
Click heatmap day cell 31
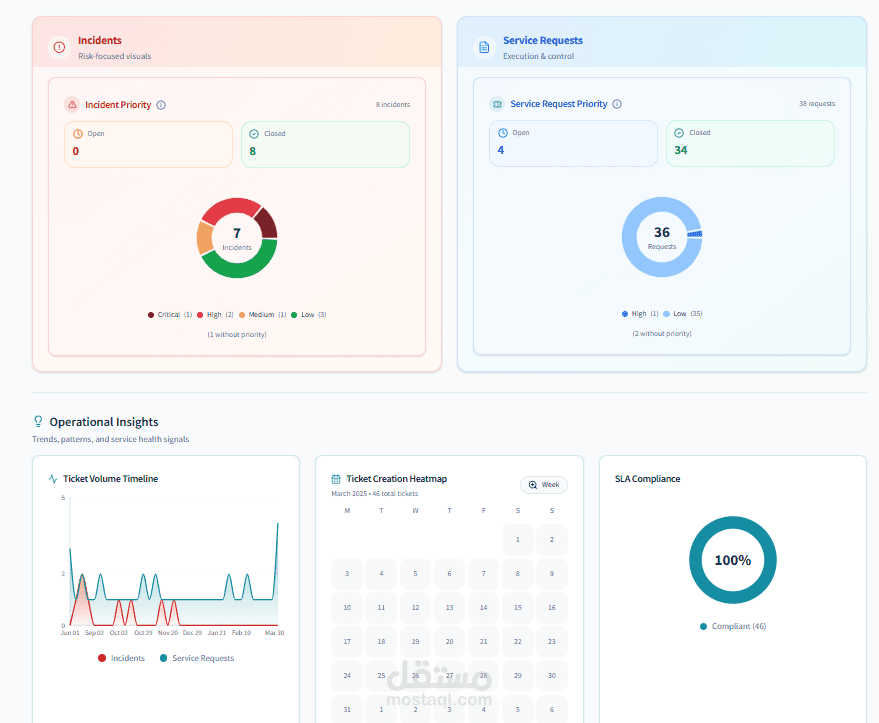tap(347, 710)
